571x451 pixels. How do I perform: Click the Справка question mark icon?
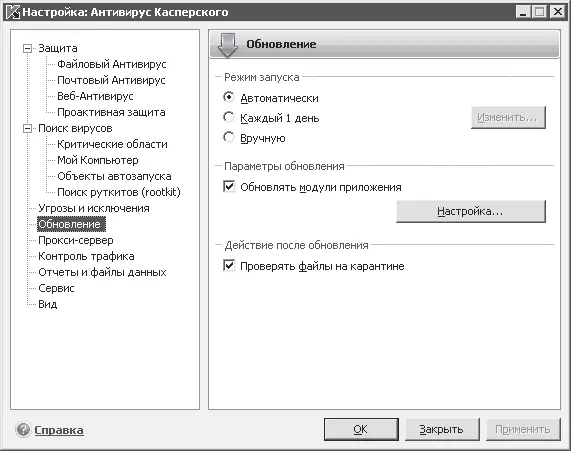click(23, 430)
